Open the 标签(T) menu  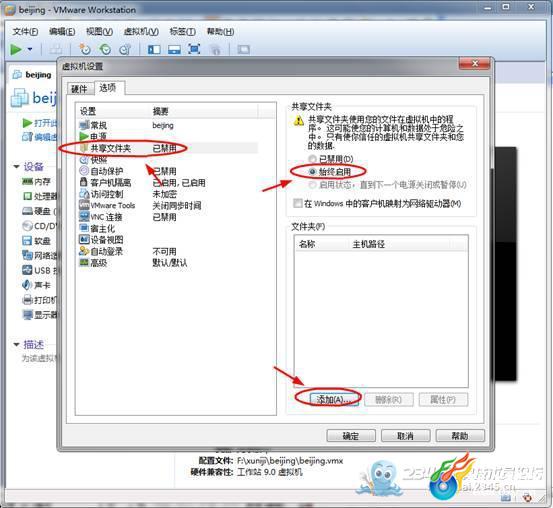(x=182, y=31)
